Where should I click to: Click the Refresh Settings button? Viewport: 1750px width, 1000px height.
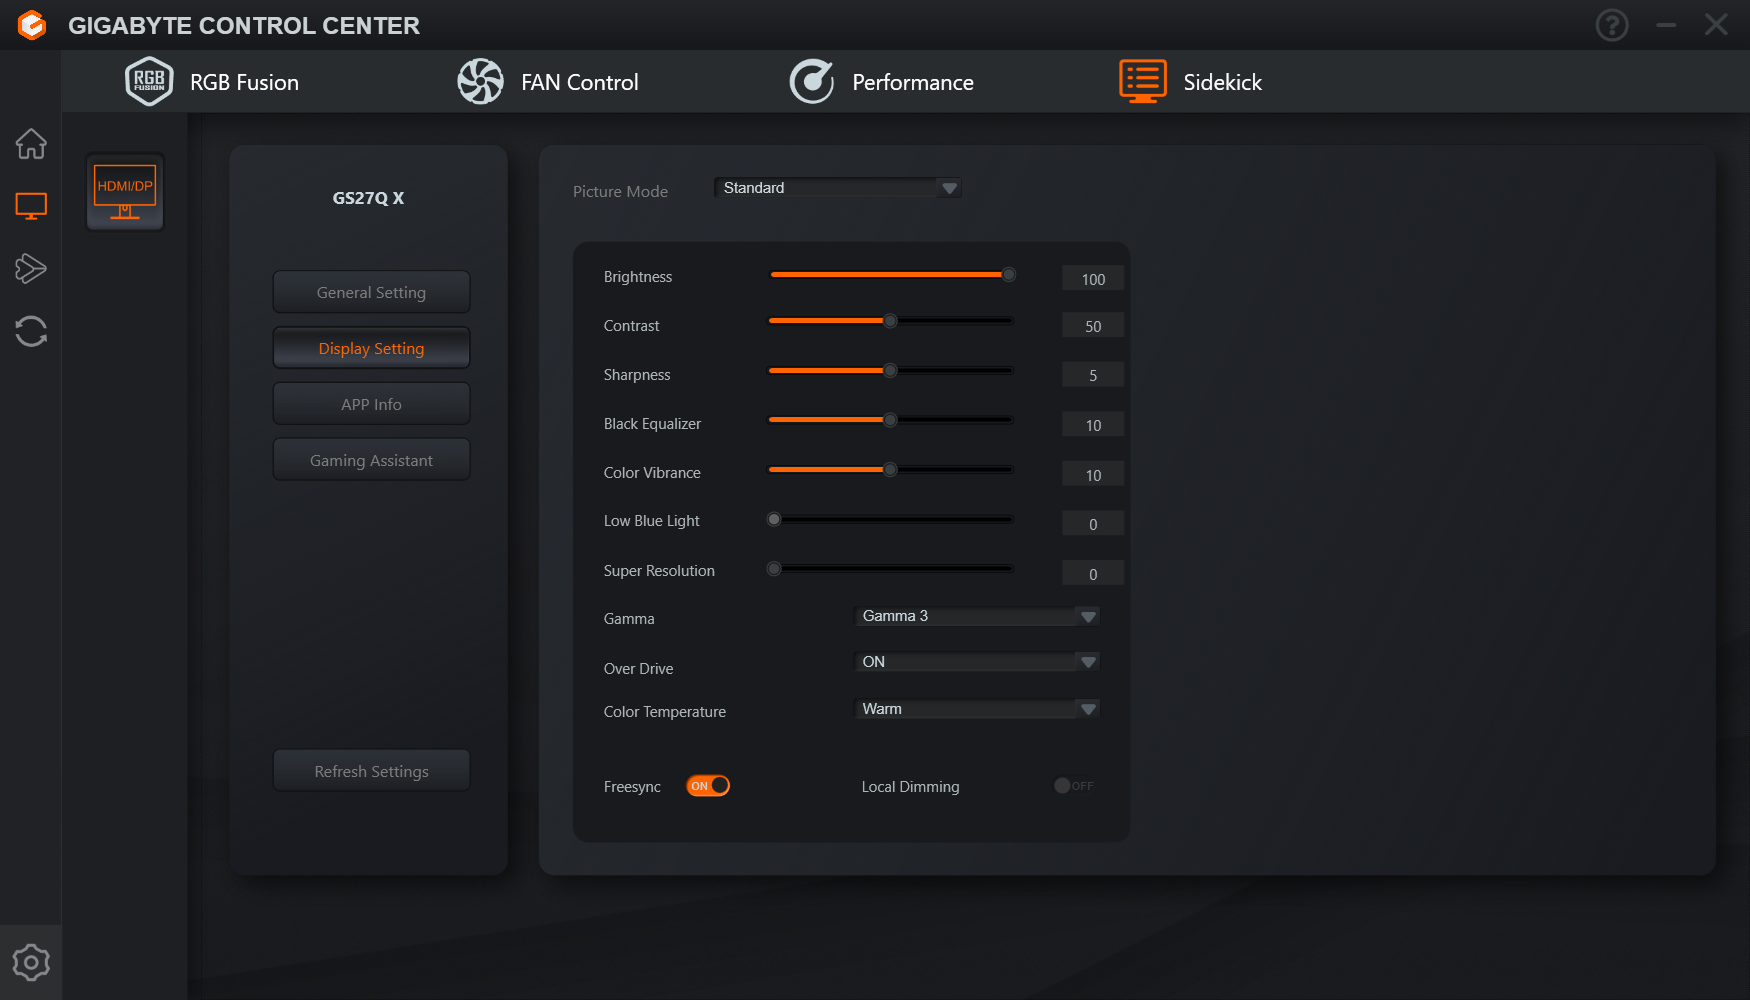[x=371, y=771]
